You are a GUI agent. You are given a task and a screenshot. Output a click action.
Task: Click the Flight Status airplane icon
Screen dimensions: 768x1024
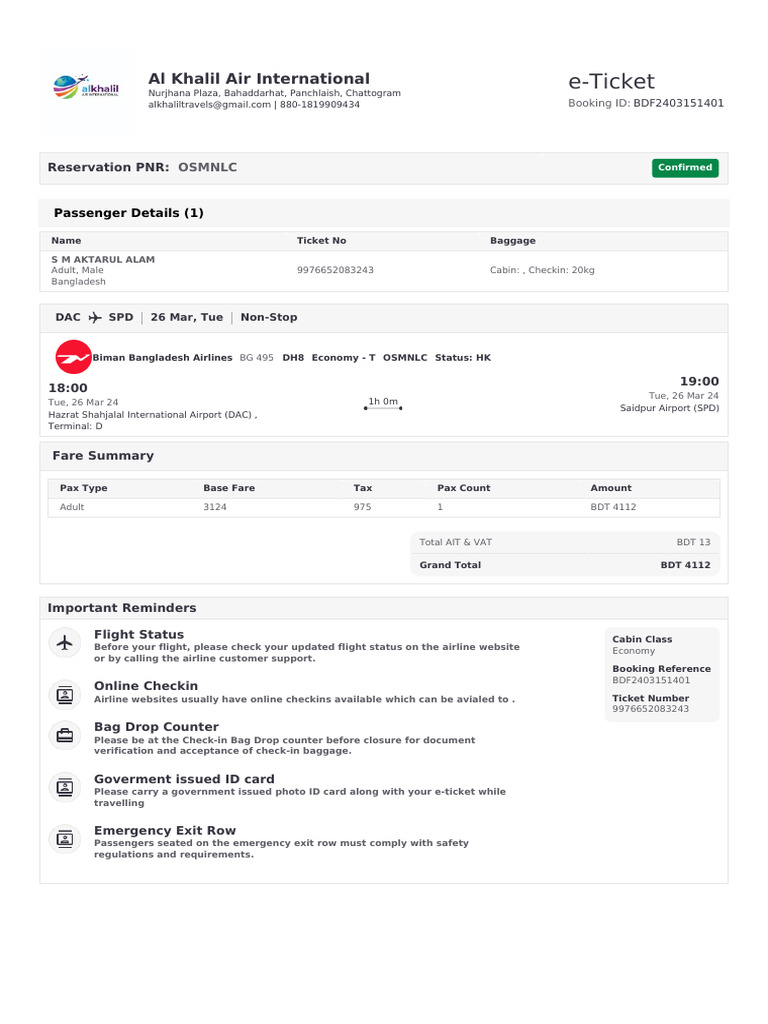pos(65,643)
